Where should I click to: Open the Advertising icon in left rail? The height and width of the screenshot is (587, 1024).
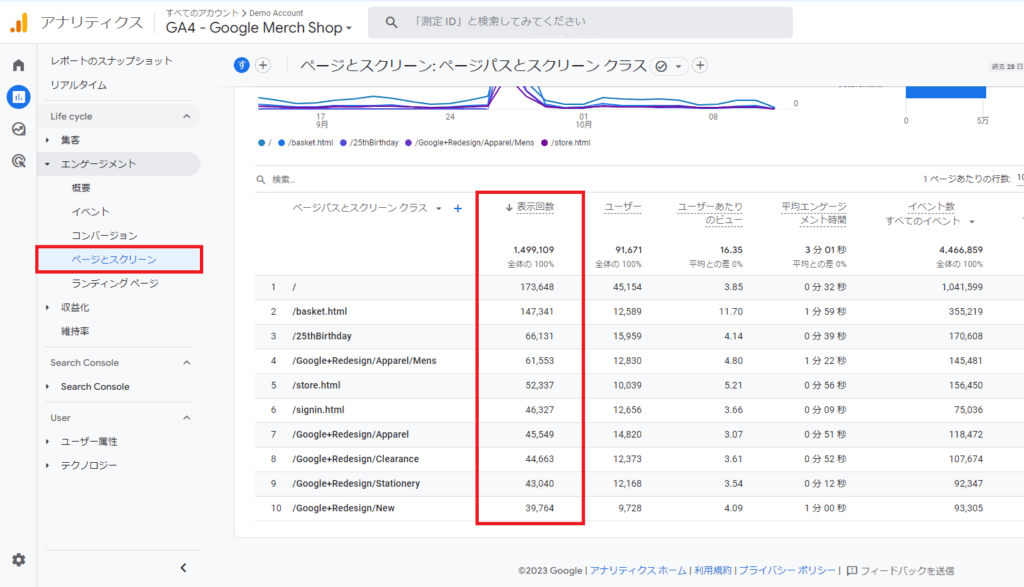[18, 161]
